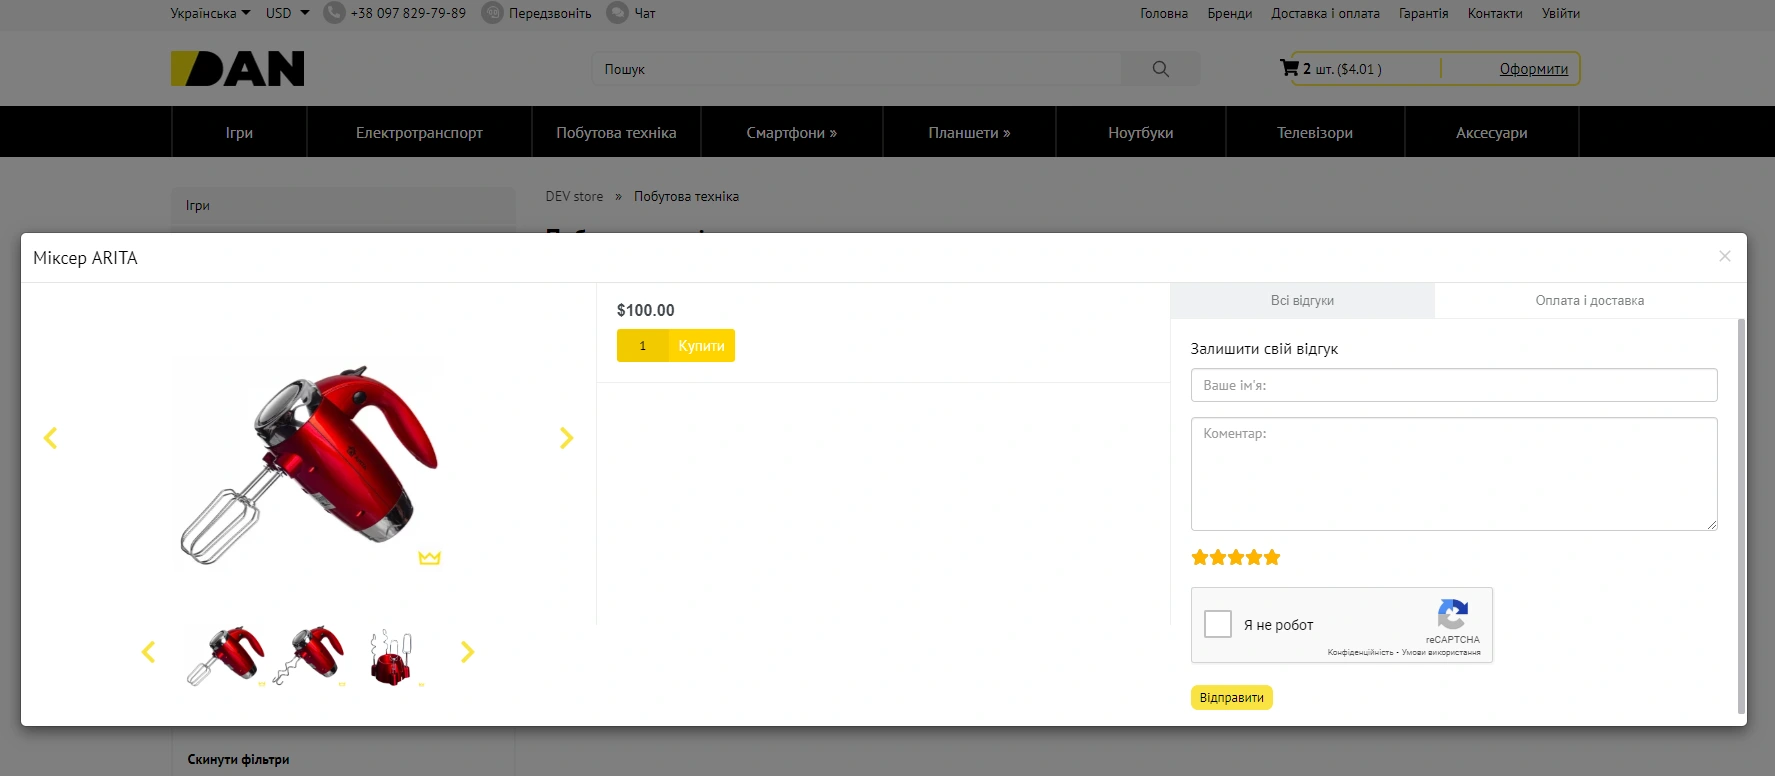Click the shopping cart icon
The image size is (1775, 776).
tap(1289, 68)
